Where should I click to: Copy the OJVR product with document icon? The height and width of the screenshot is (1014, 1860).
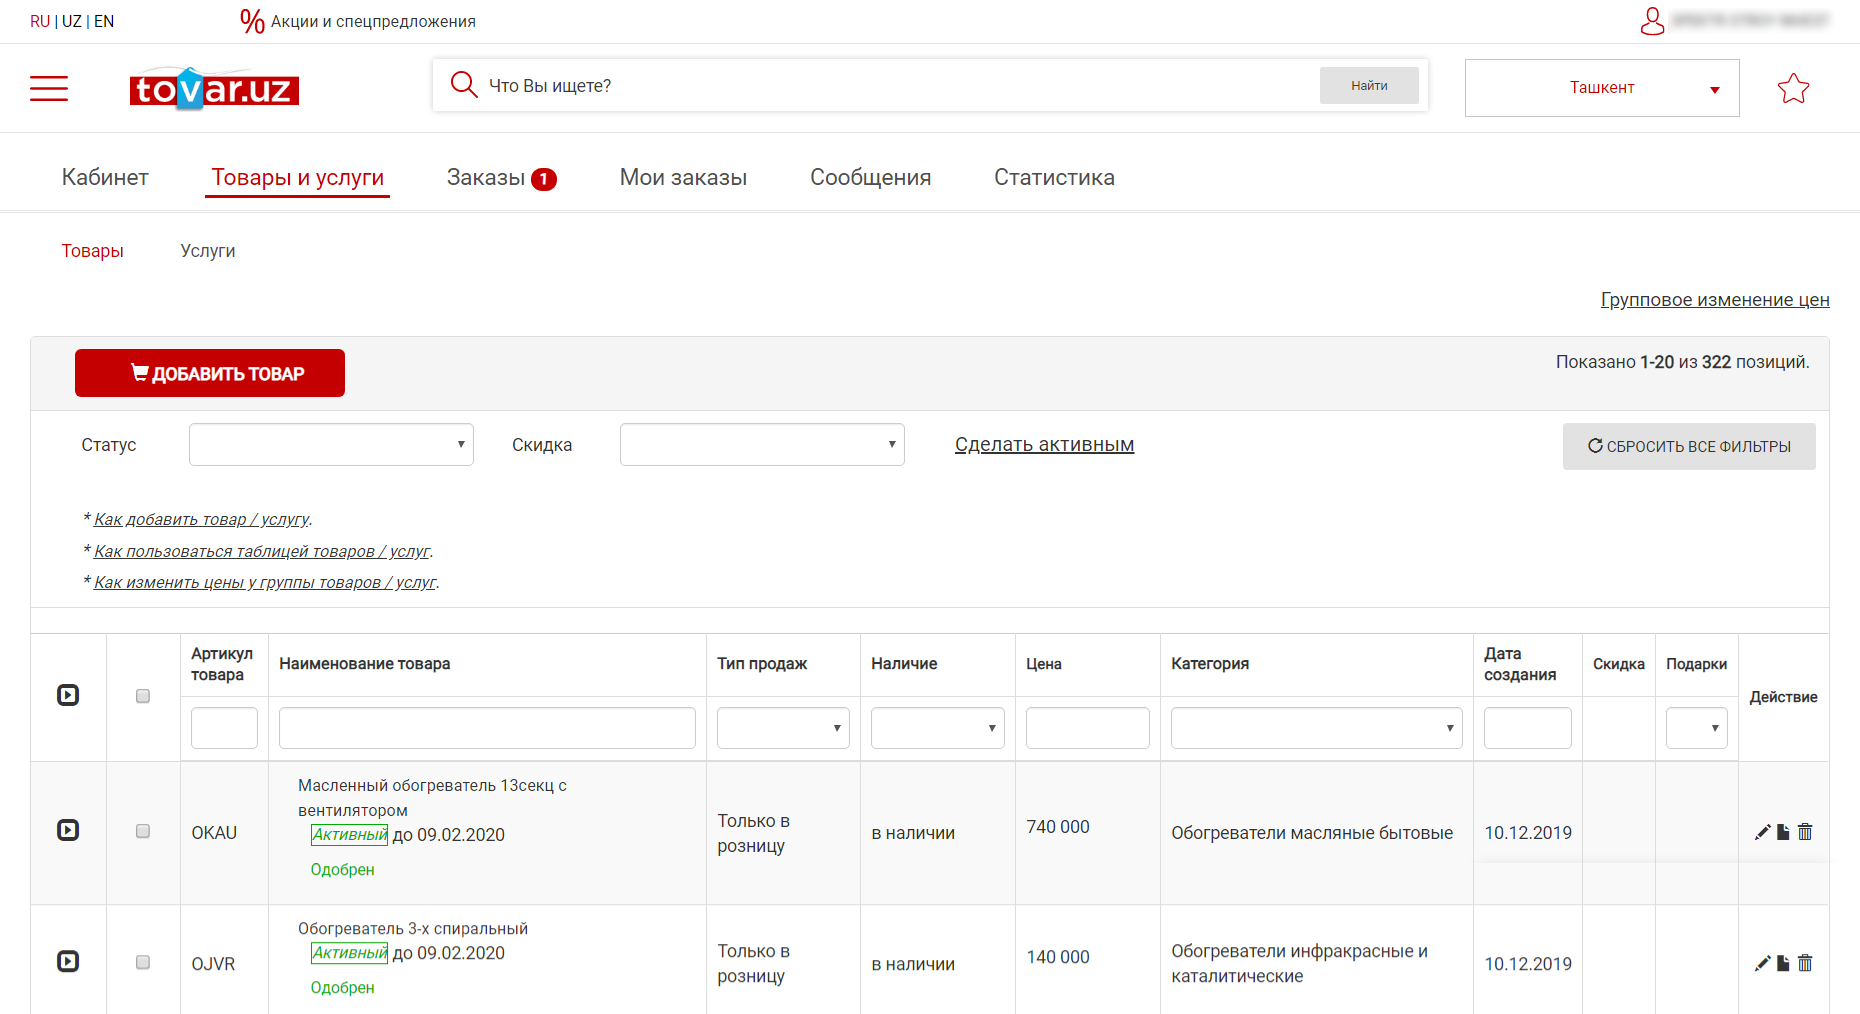click(x=1783, y=963)
